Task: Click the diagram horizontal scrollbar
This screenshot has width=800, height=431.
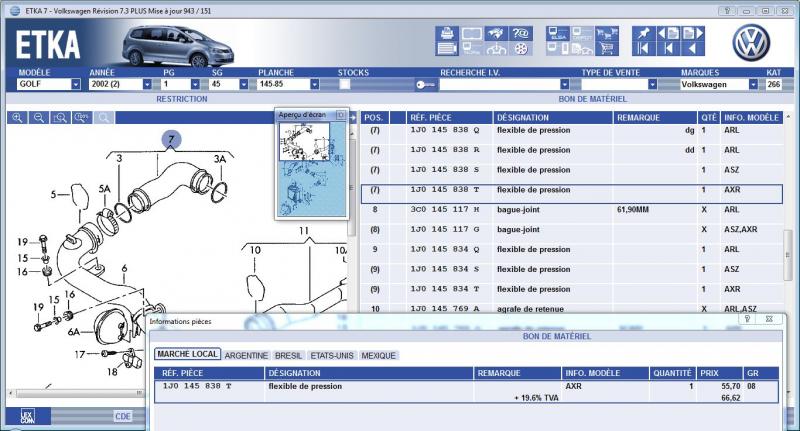Action: coord(77,393)
